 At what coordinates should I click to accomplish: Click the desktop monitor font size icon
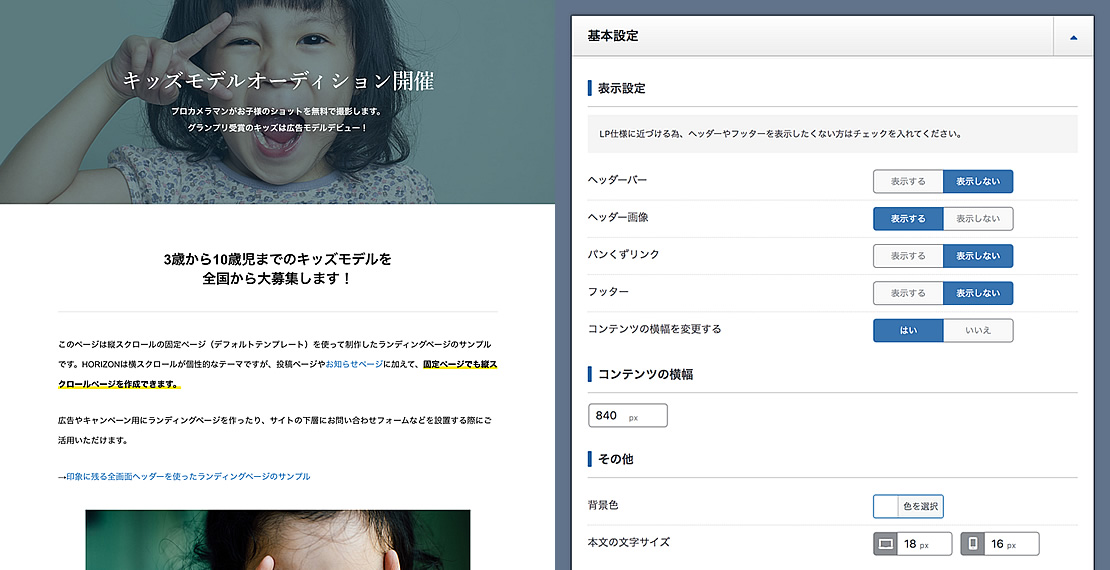click(x=886, y=544)
